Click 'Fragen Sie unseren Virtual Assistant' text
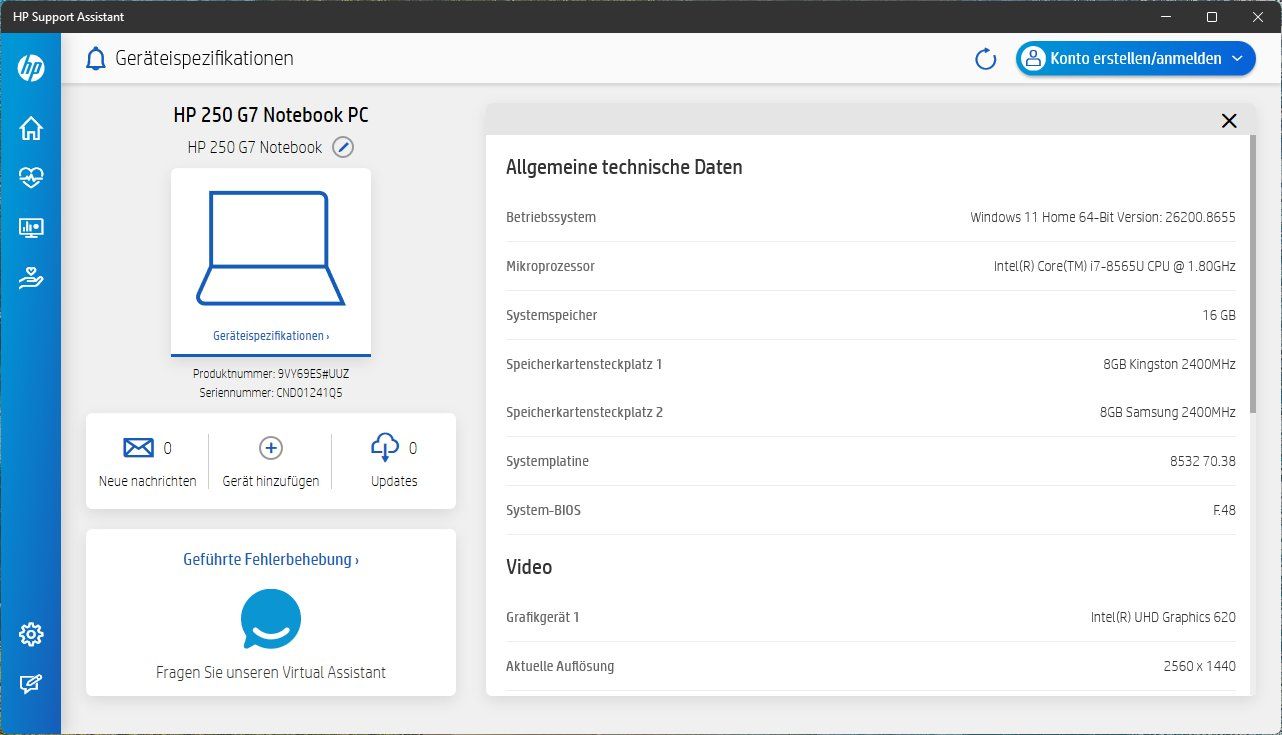This screenshot has width=1282, height=735. coord(271,672)
